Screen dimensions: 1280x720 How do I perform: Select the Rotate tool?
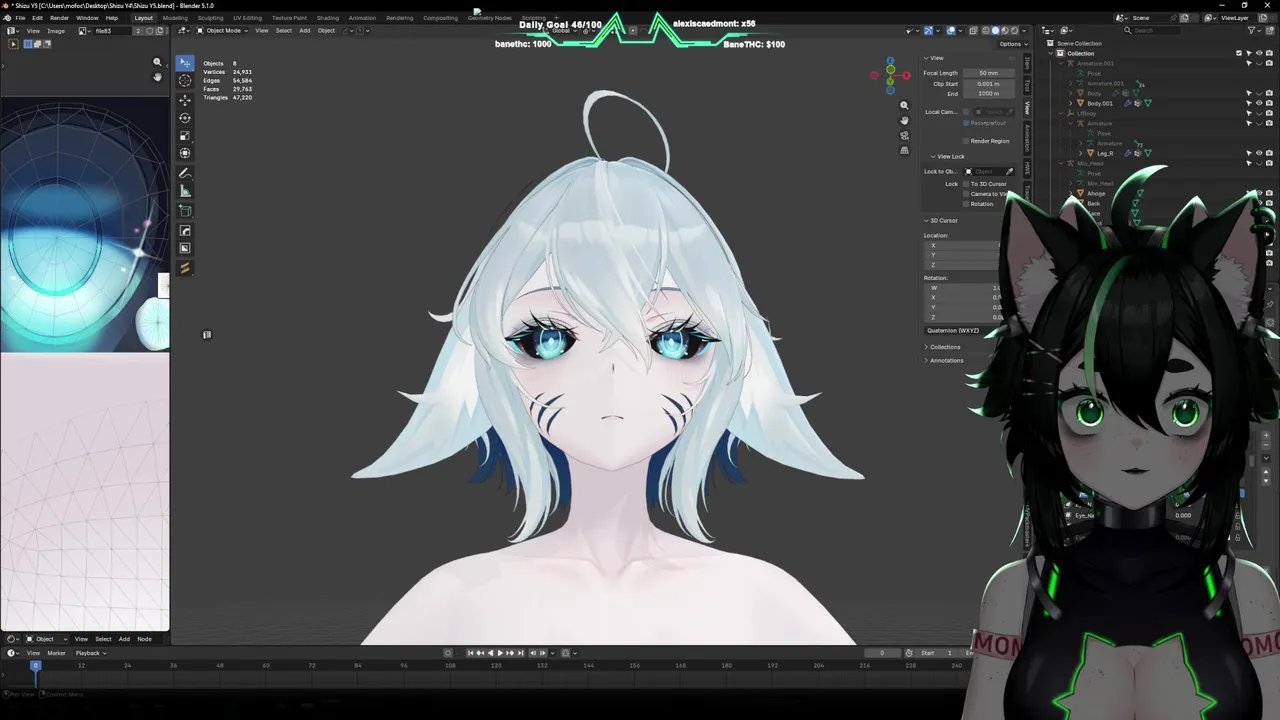pyautogui.click(x=185, y=118)
